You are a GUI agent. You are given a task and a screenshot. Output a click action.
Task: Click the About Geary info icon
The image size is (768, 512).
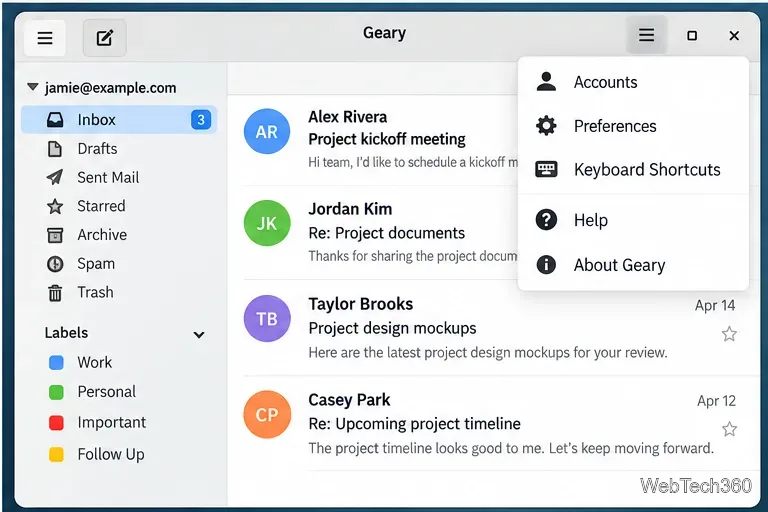(x=546, y=265)
